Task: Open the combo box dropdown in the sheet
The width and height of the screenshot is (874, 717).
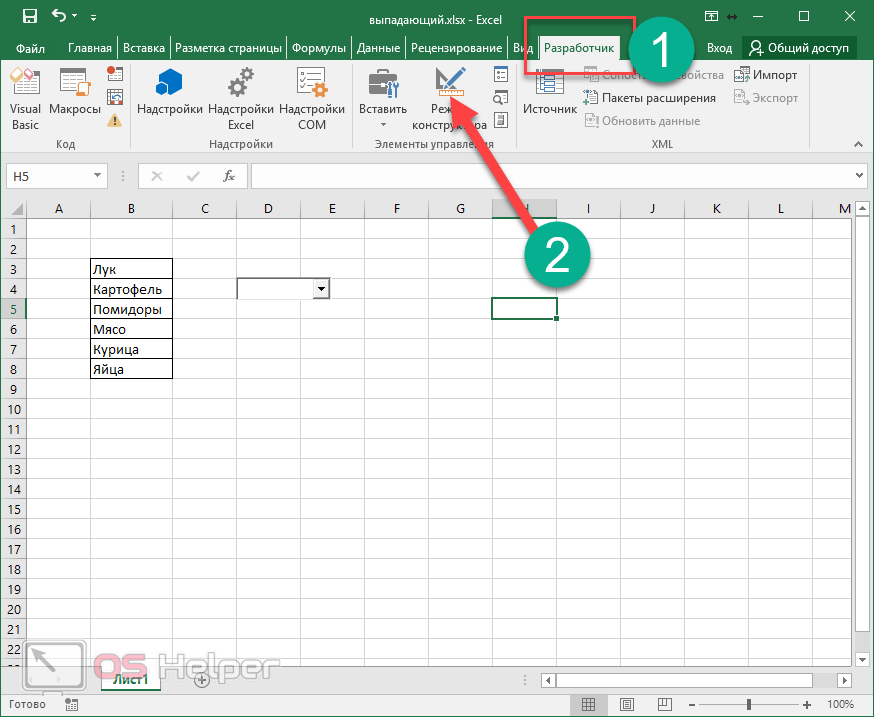Action: (321, 289)
